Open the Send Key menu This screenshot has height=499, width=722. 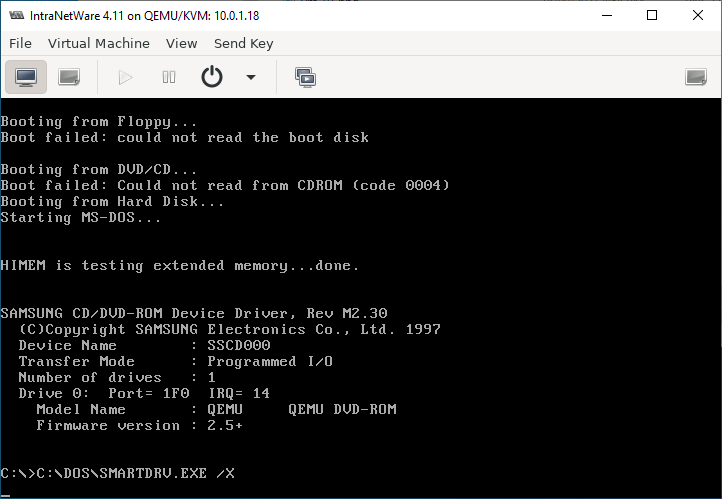244,43
